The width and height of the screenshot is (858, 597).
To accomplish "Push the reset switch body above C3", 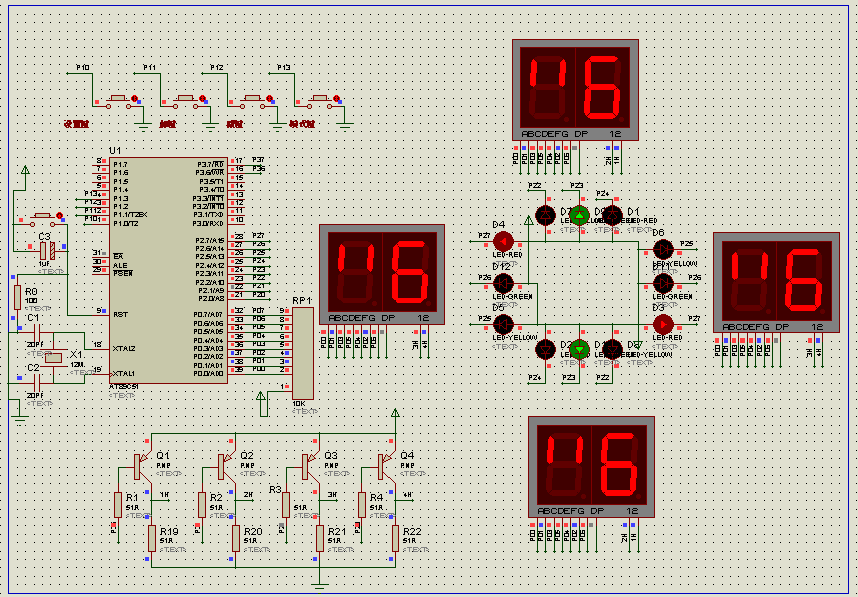I will tap(43, 219).
